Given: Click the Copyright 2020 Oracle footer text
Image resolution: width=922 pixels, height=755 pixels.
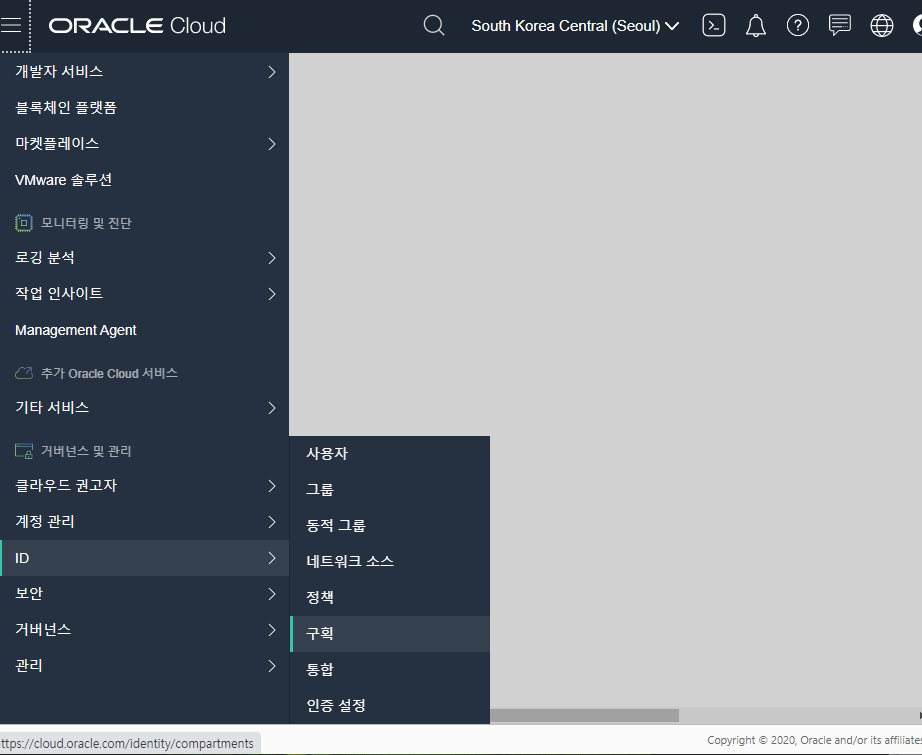Looking at the screenshot, I should point(814,740).
